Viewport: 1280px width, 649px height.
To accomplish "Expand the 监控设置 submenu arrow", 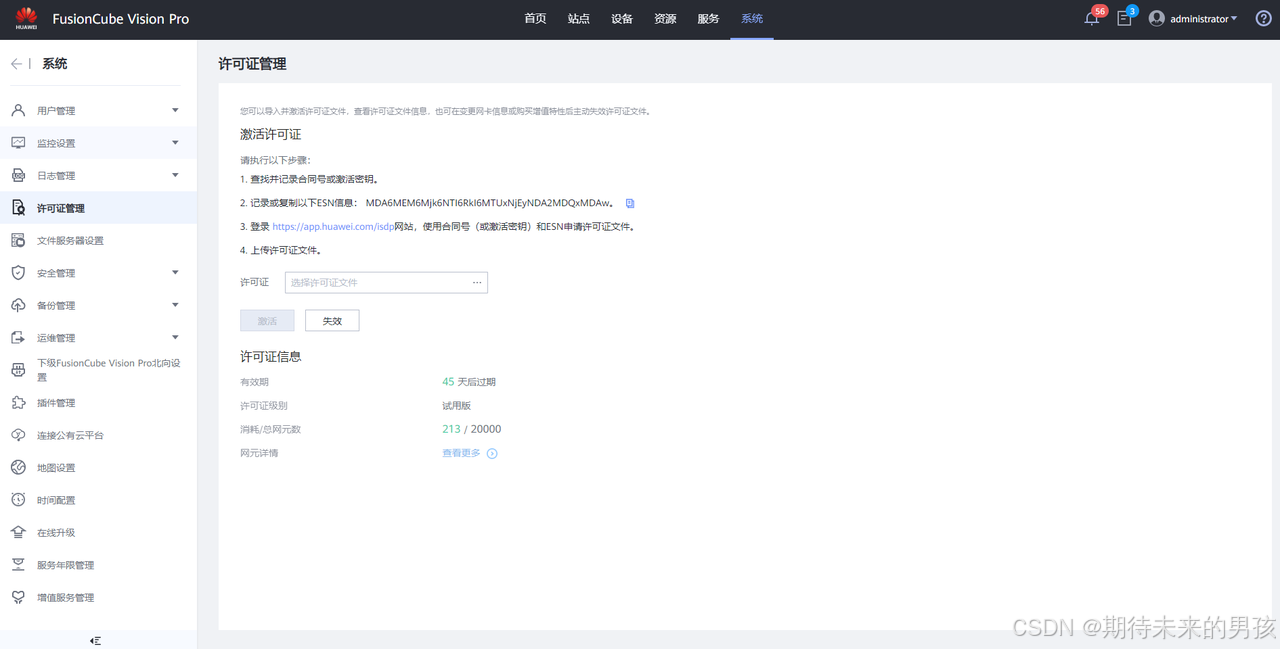I will [x=175, y=143].
